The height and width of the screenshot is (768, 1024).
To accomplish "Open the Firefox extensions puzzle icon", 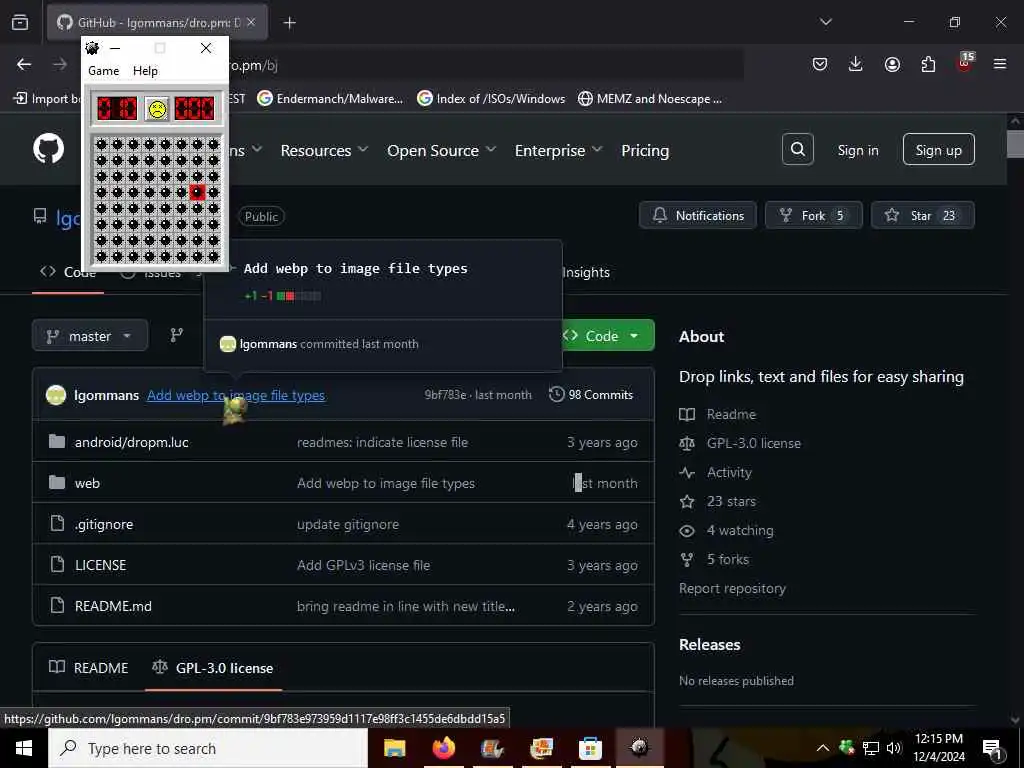I will click(x=928, y=64).
